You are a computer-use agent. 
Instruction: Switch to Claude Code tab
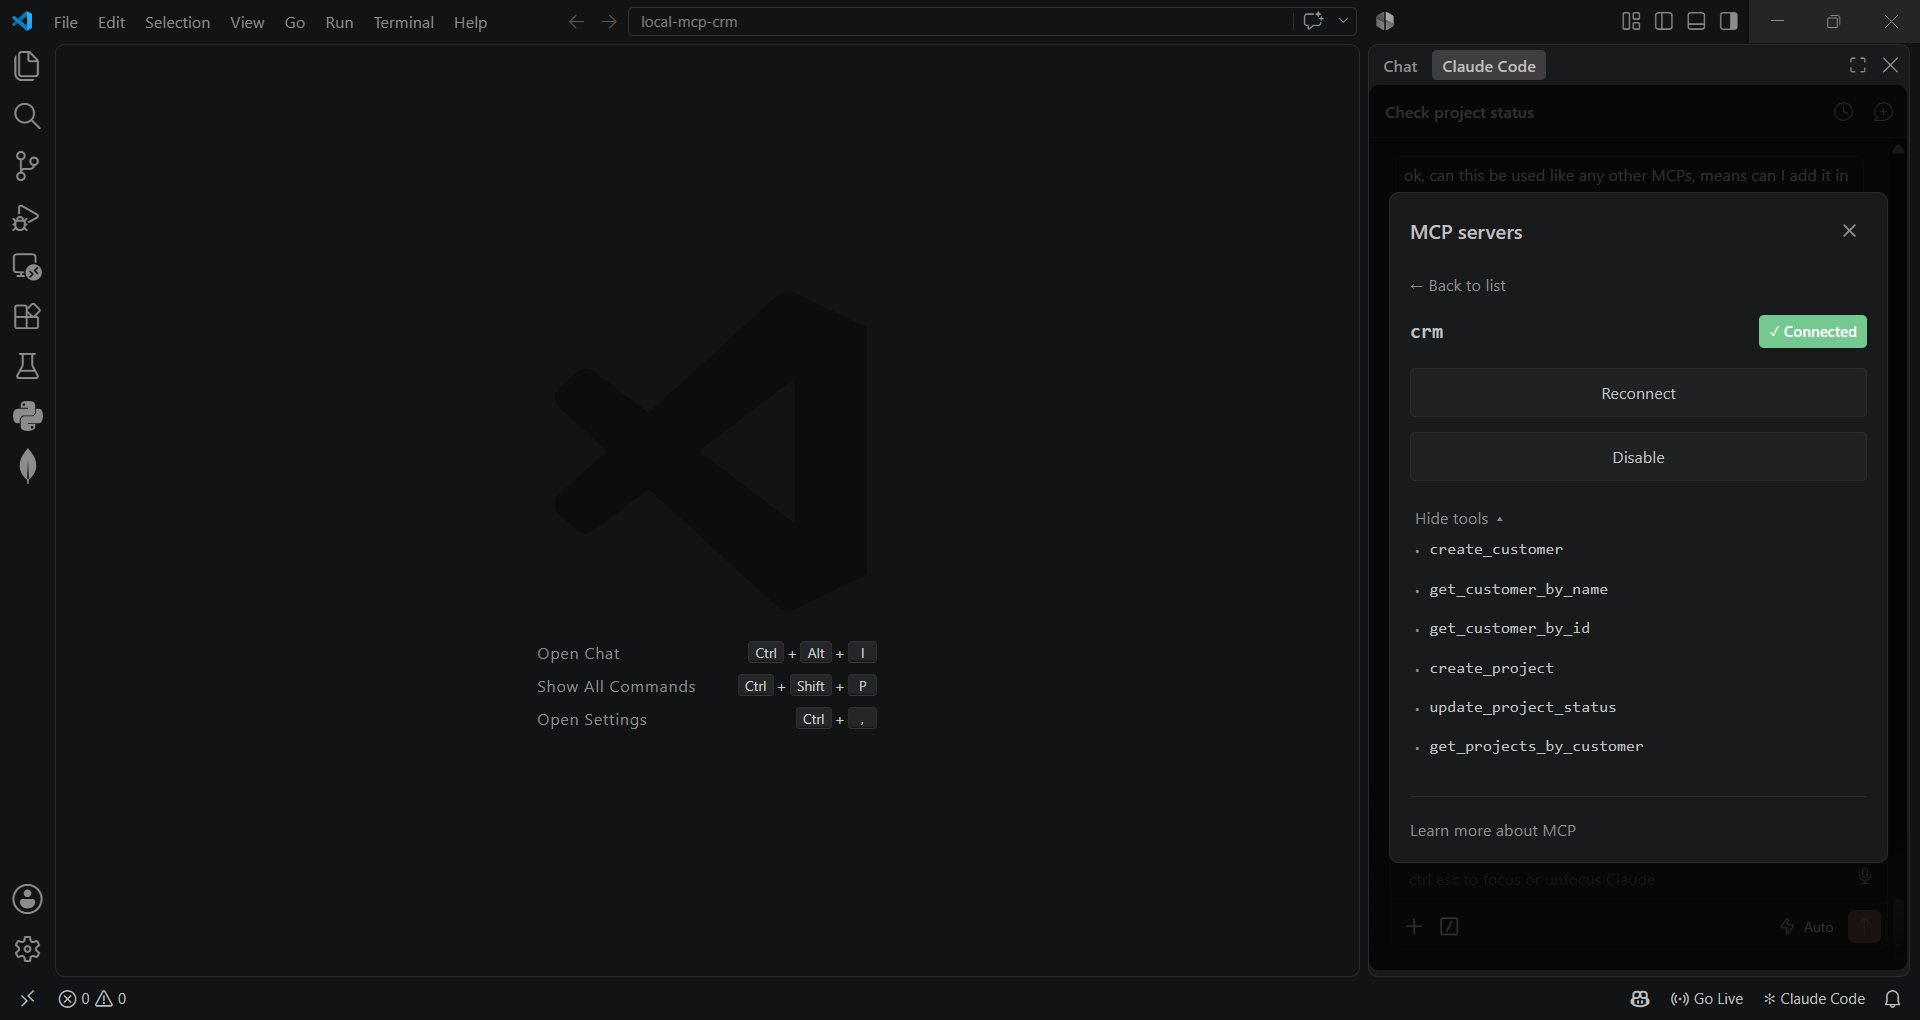coord(1489,66)
